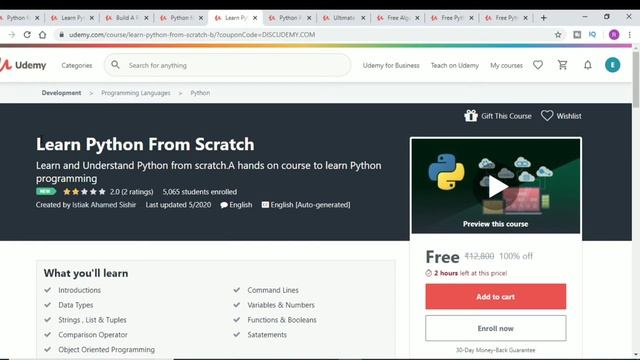
Task: Click the address bar URL
Action: point(192,35)
